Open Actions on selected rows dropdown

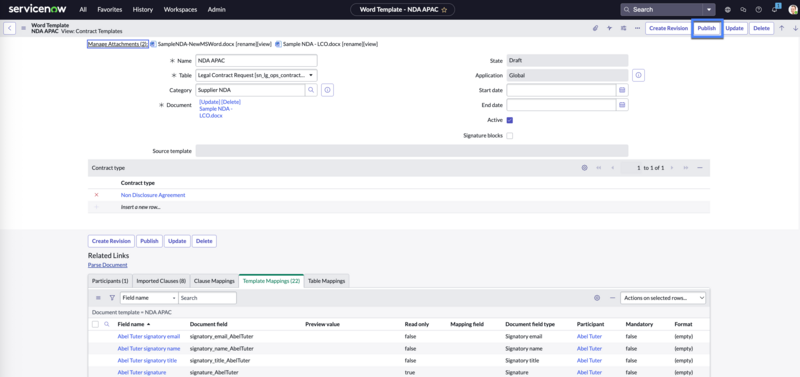coord(663,298)
